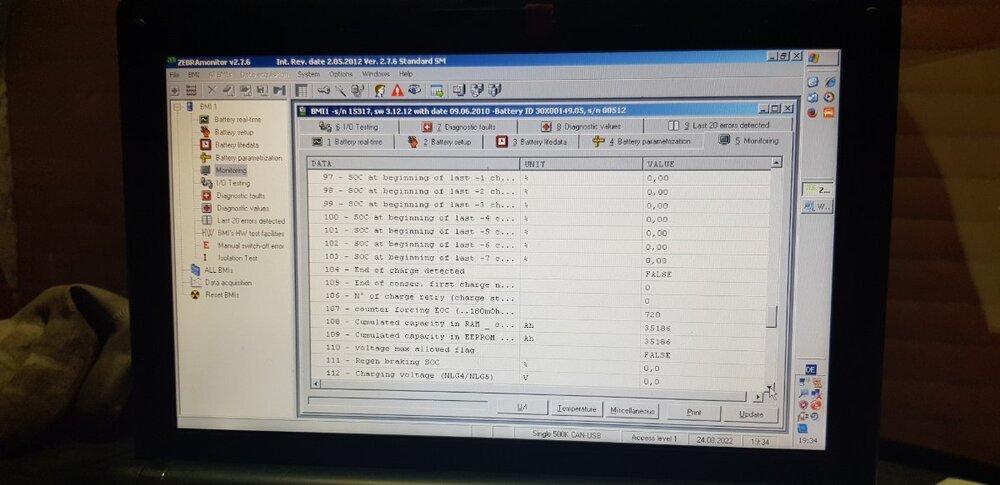Click the key icon in the toolbar
Screen dimensions: 1000x485
(324, 90)
